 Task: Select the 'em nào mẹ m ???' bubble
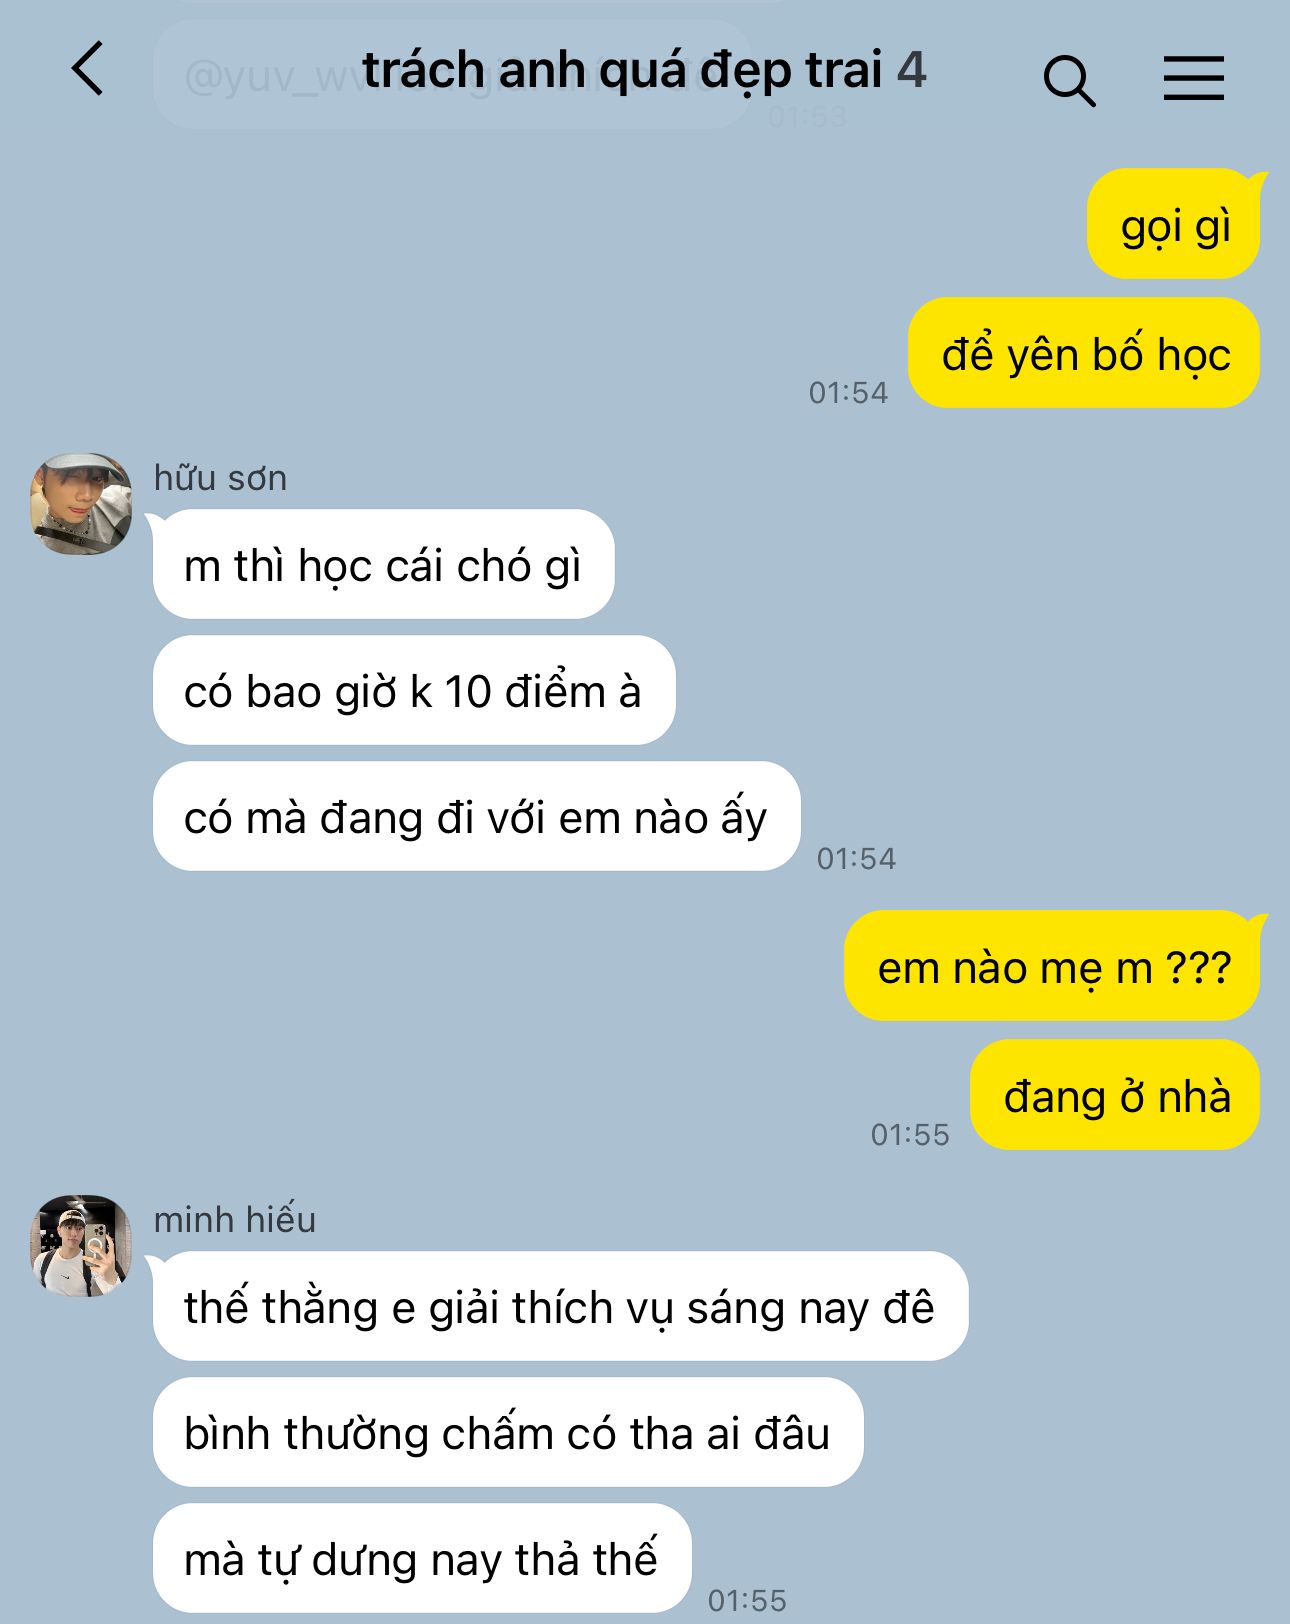pyautogui.click(x=1052, y=966)
